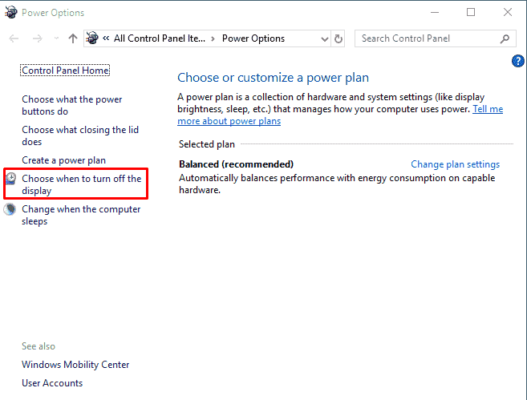The width and height of the screenshot is (527, 400).
Task: Select Create a power plan
Action: pos(64,160)
